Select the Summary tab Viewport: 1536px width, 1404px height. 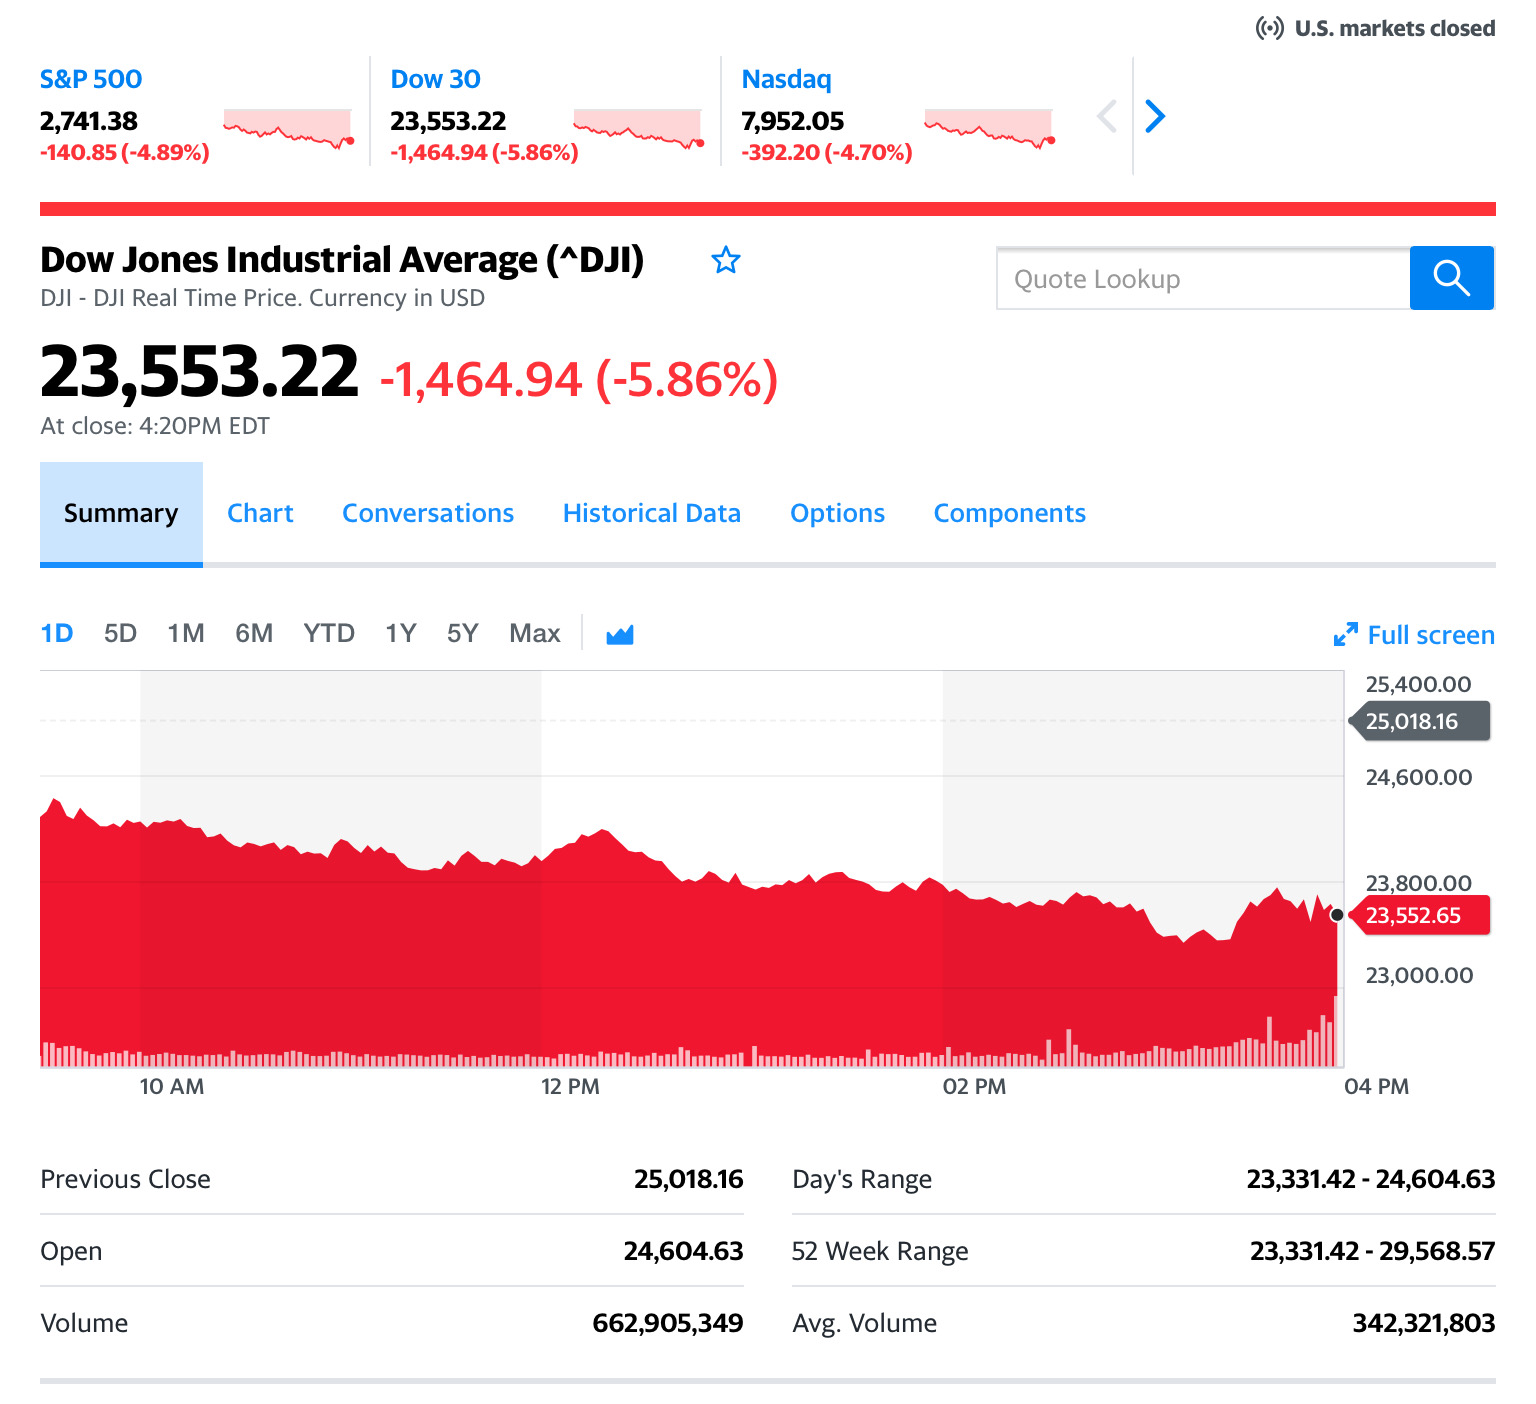(x=121, y=514)
